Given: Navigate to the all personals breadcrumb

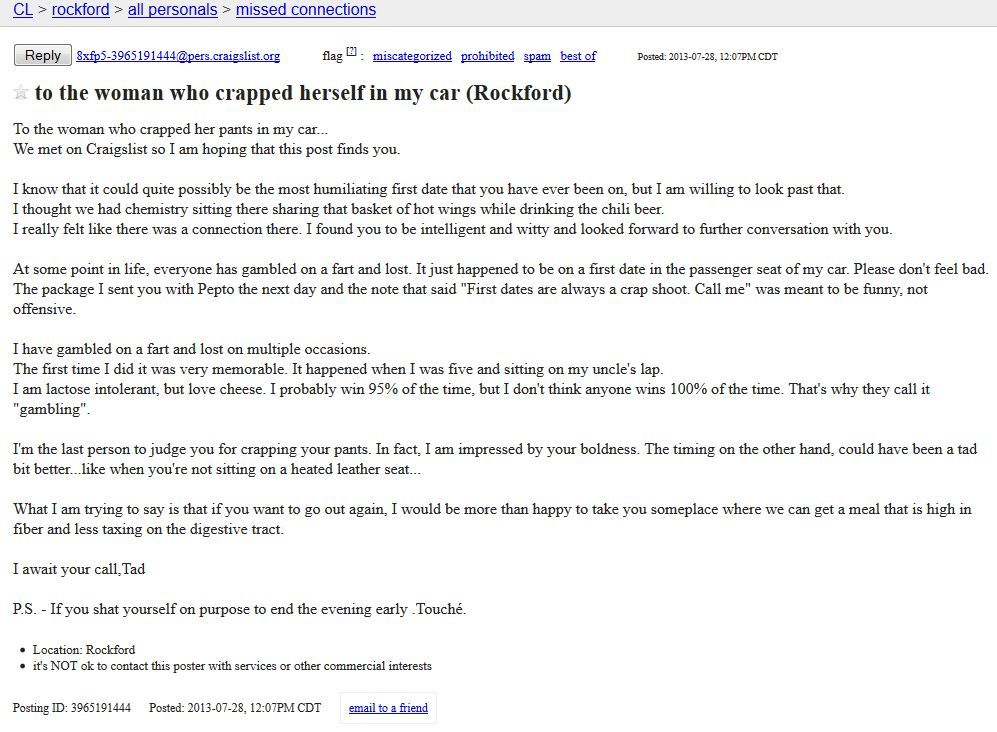Looking at the screenshot, I should [172, 10].
